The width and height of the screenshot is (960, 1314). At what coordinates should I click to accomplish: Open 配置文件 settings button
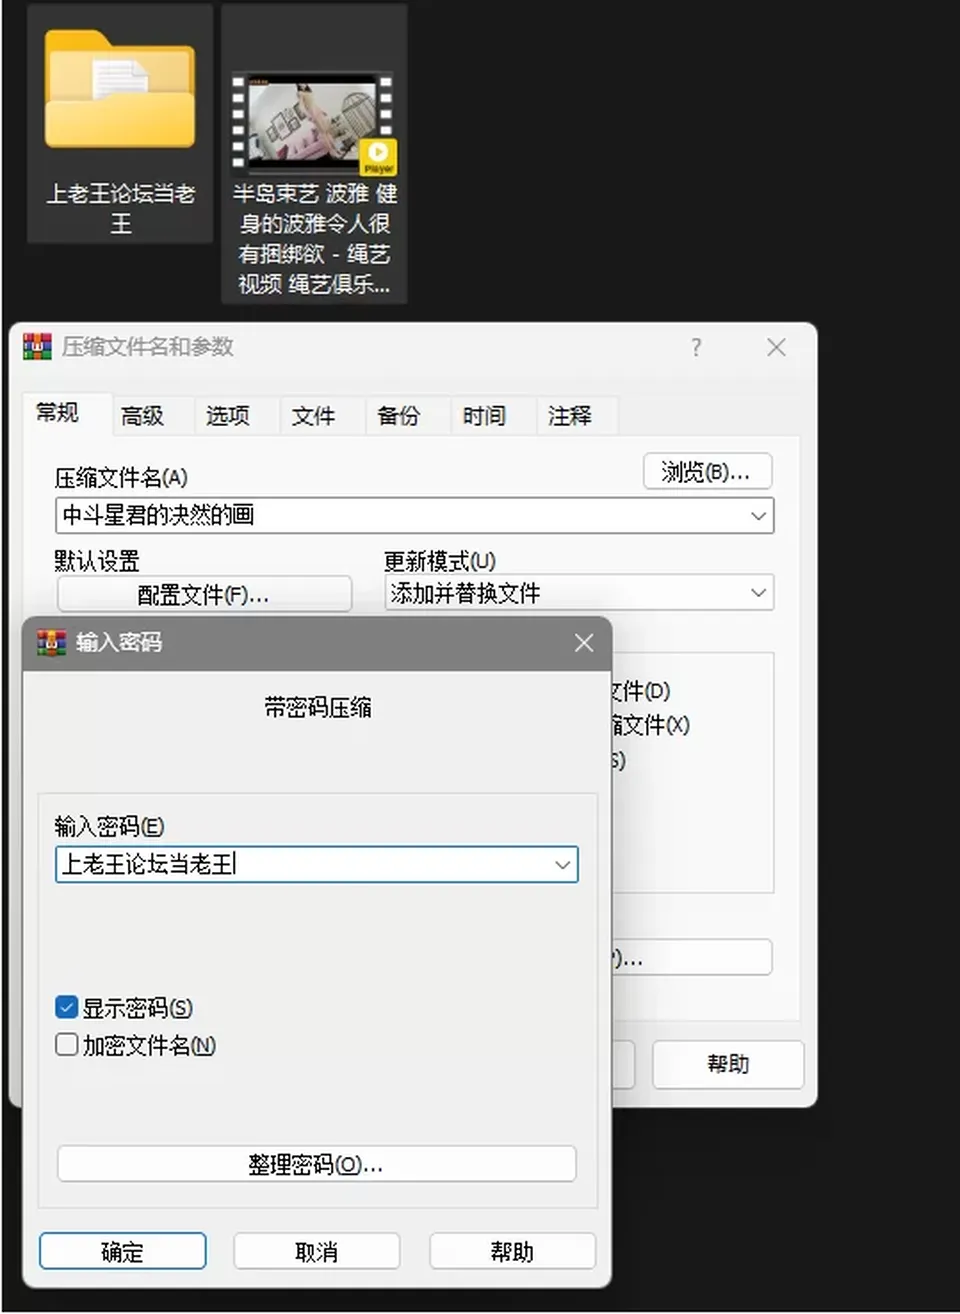(x=205, y=594)
